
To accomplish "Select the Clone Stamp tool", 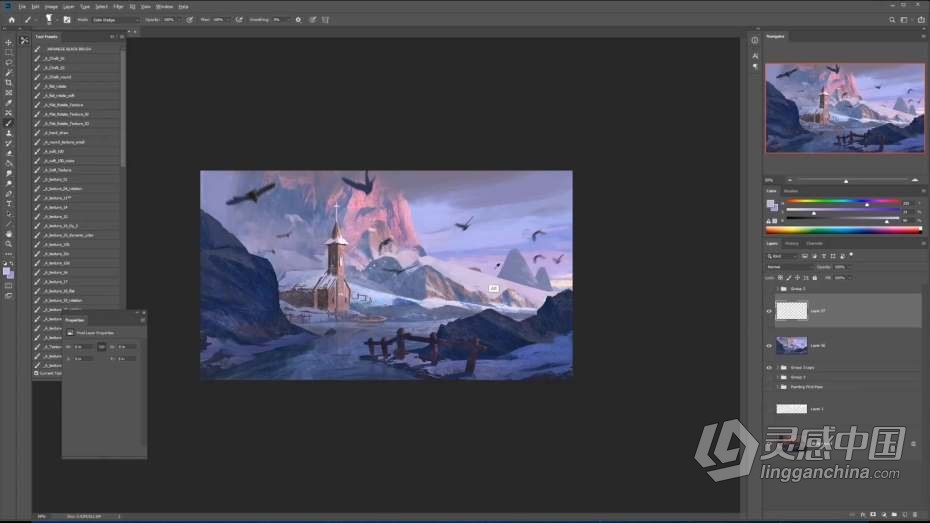I will pyautogui.click(x=8, y=133).
